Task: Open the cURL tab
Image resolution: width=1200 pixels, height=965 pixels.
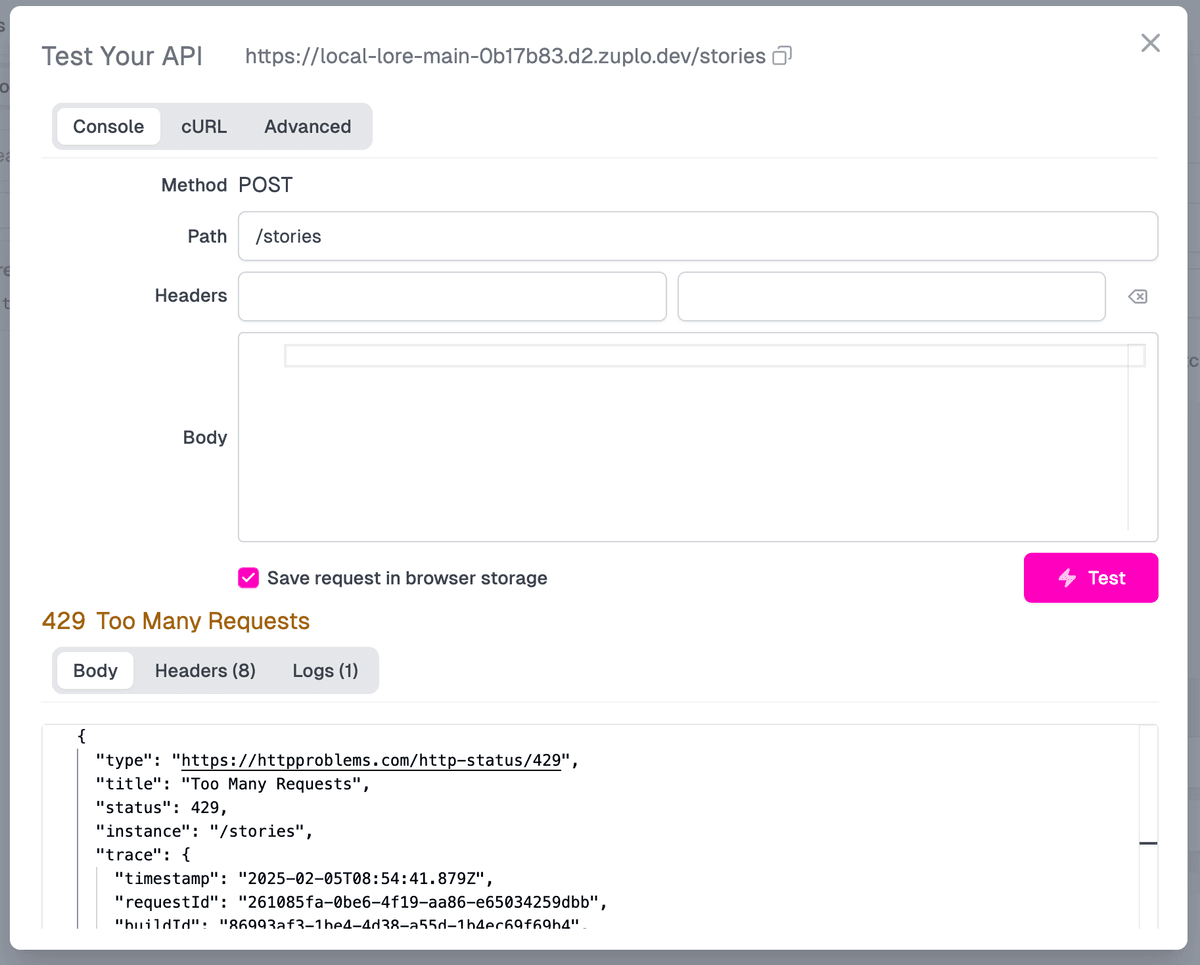Action: coord(204,127)
